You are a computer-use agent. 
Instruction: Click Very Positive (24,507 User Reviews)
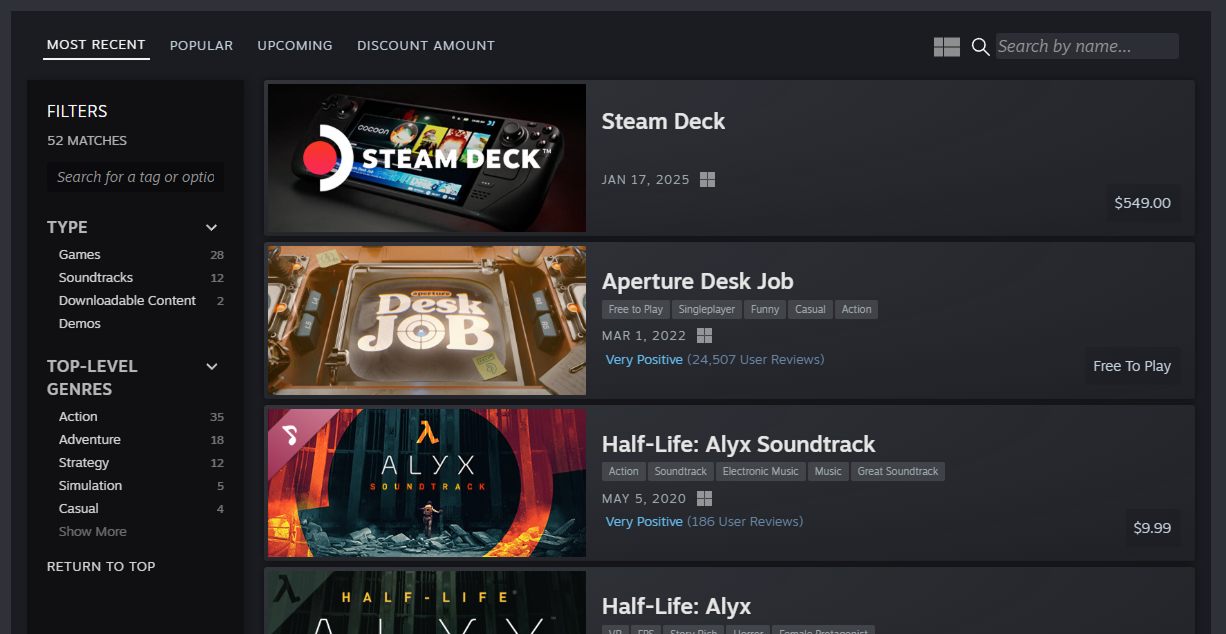coord(715,360)
